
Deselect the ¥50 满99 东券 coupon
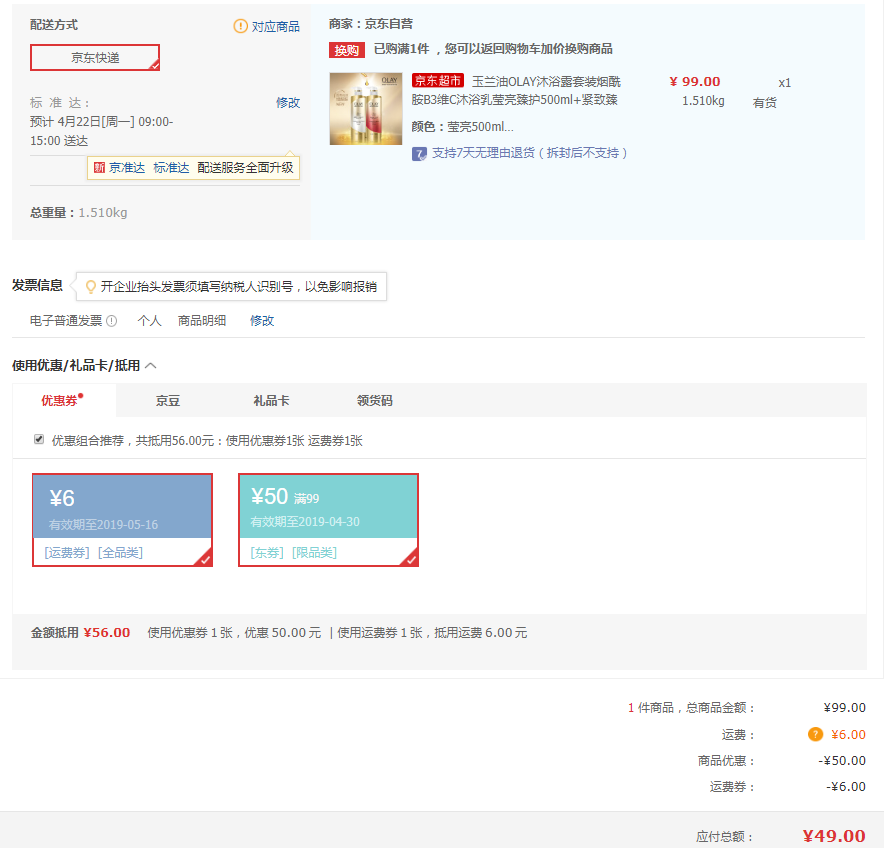[328, 520]
